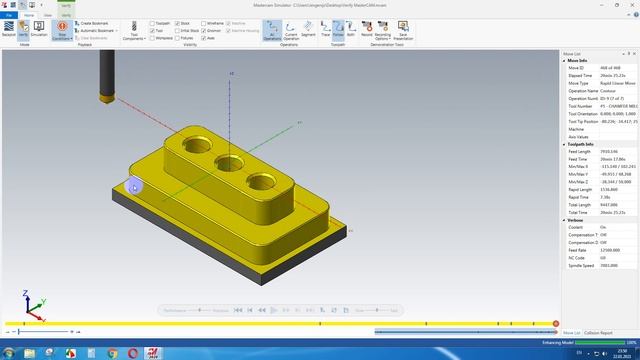Open Quick Access toolbar customize arrow
Screen dimensions: 640x360
(x=41, y=5)
